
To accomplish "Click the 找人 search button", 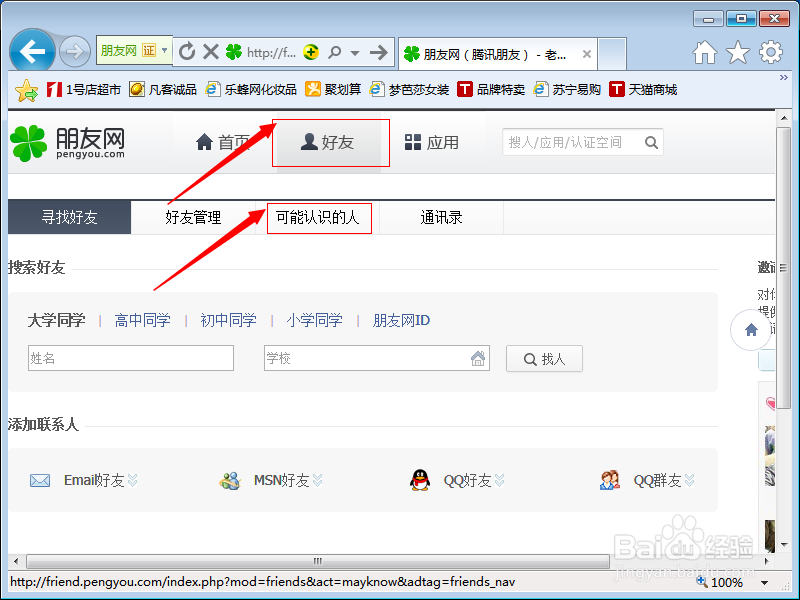I will (x=544, y=358).
